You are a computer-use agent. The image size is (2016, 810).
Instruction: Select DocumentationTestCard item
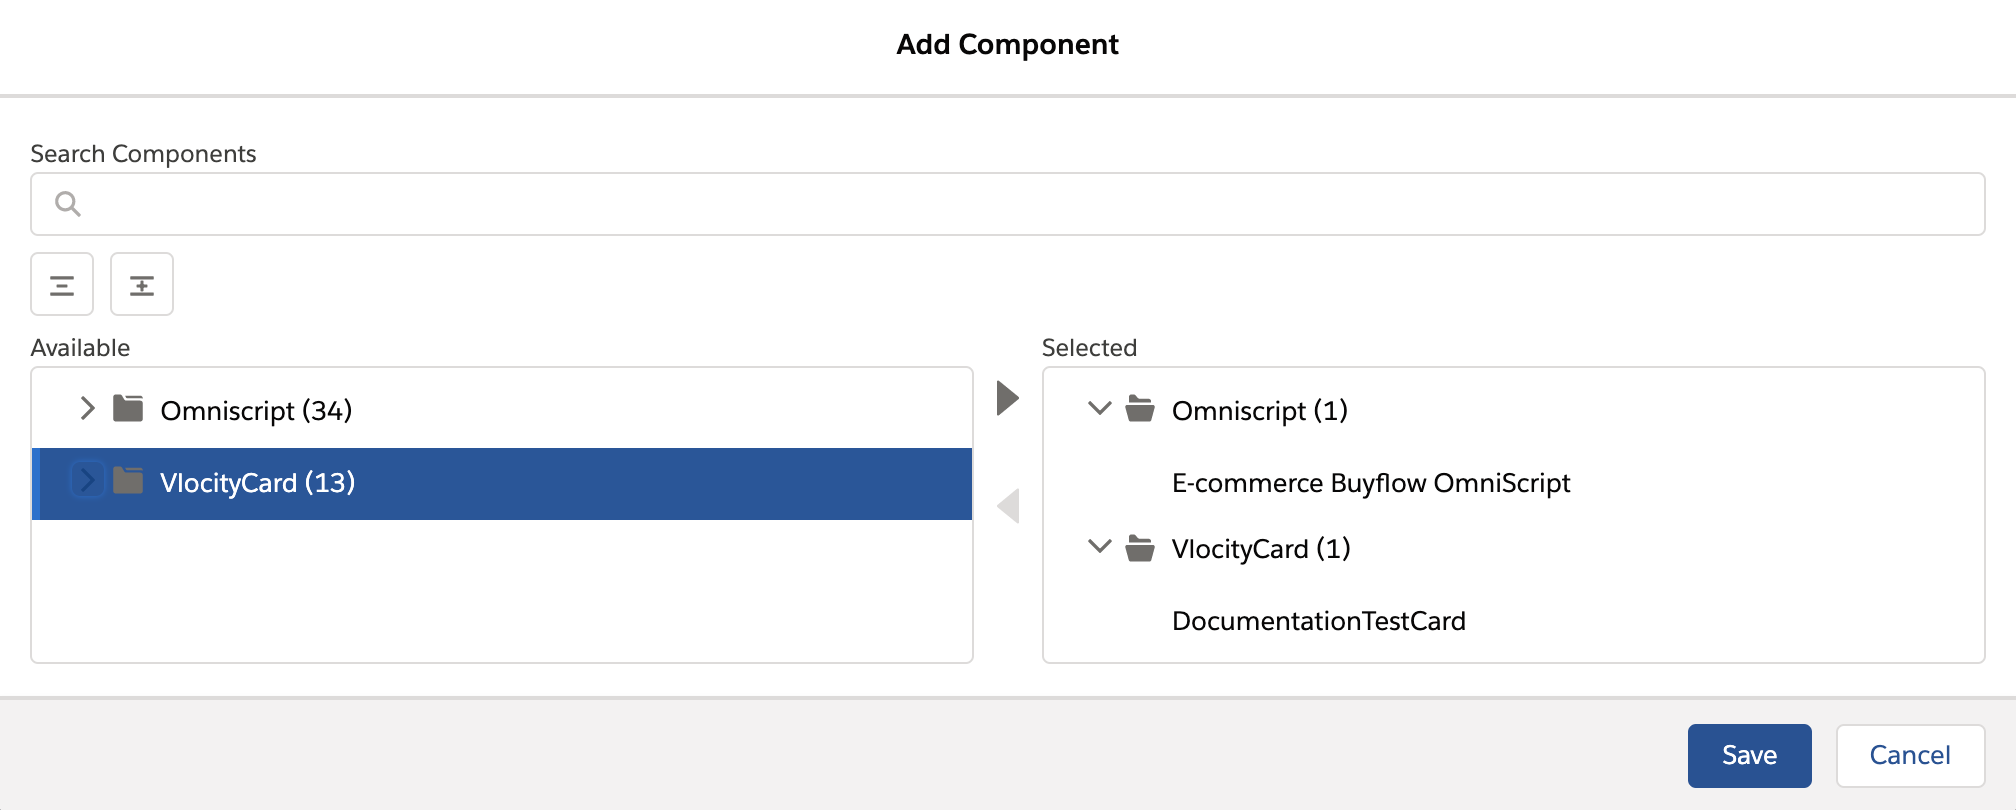coord(1319,621)
